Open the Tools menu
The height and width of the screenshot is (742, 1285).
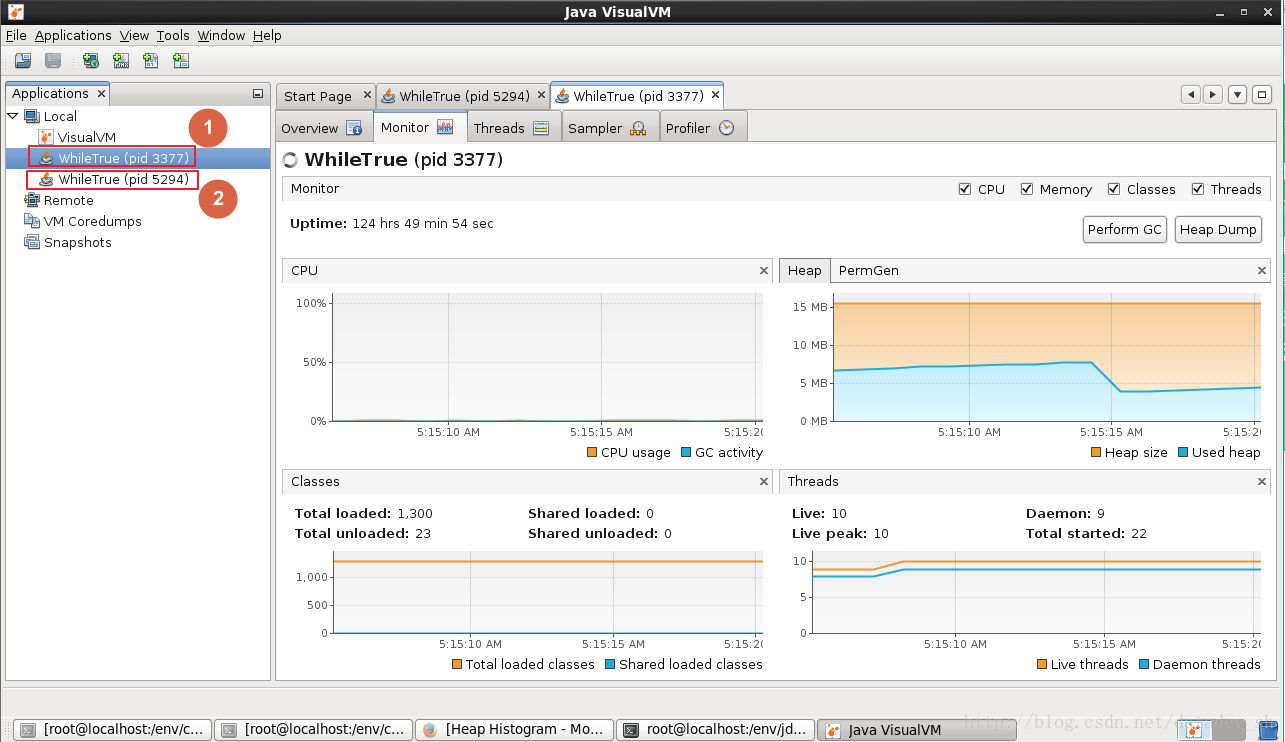click(173, 35)
